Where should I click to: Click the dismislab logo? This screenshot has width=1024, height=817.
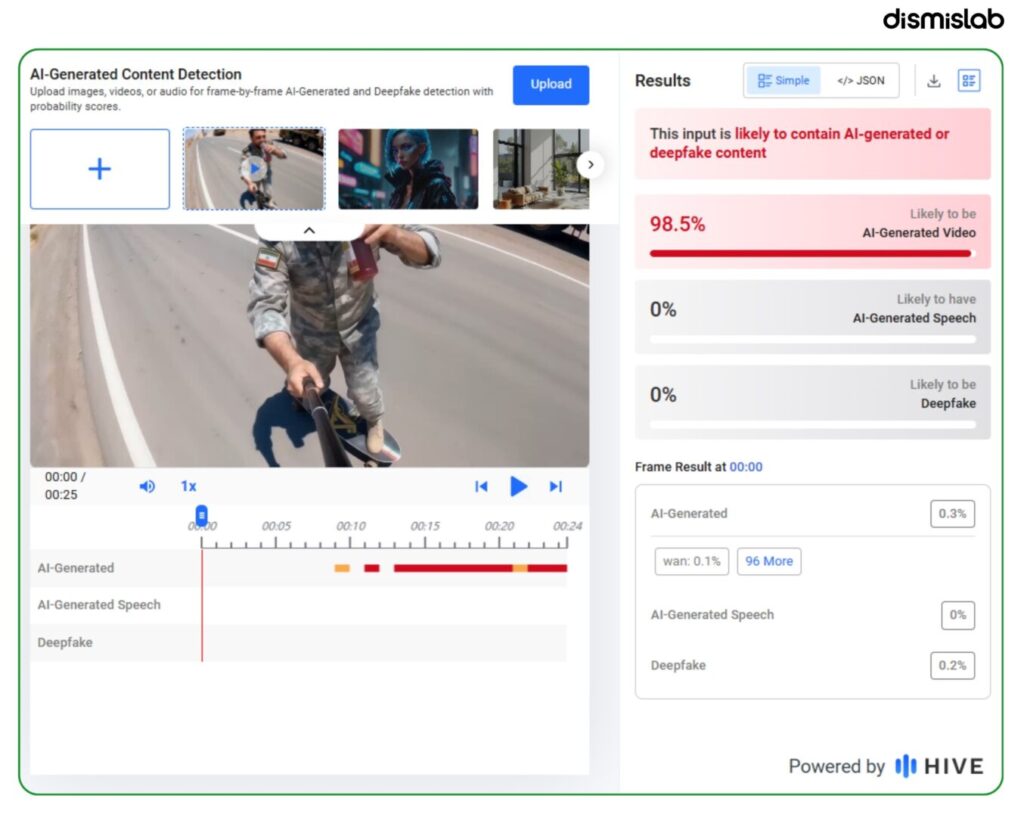(x=943, y=19)
